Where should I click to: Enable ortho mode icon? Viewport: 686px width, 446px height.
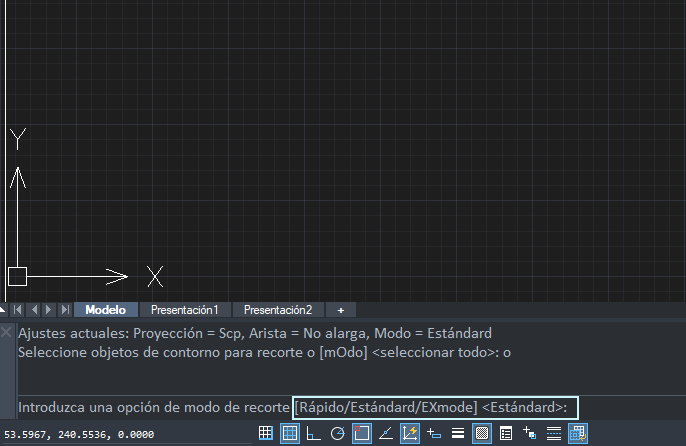click(313, 433)
